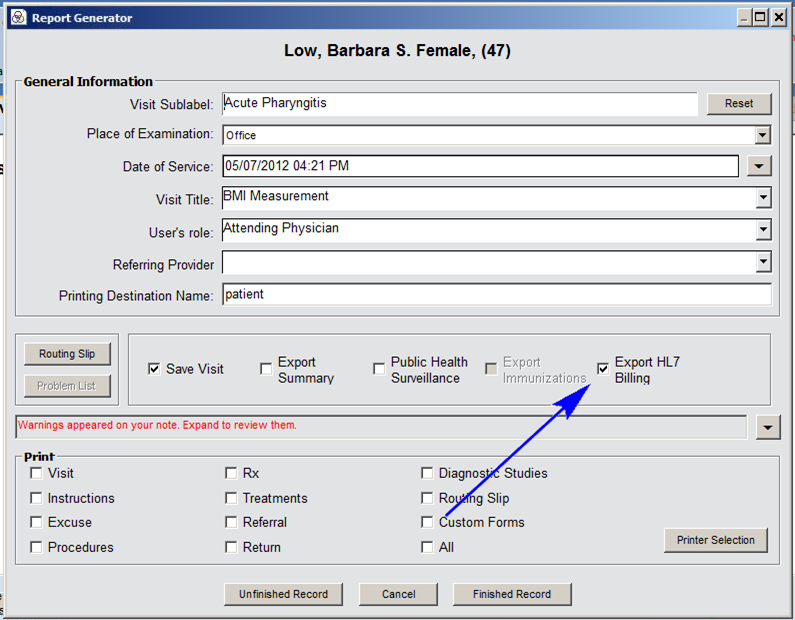Enable the Referral print checkbox
The height and width of the screenshot is (620, 795).
click(231, 522)
